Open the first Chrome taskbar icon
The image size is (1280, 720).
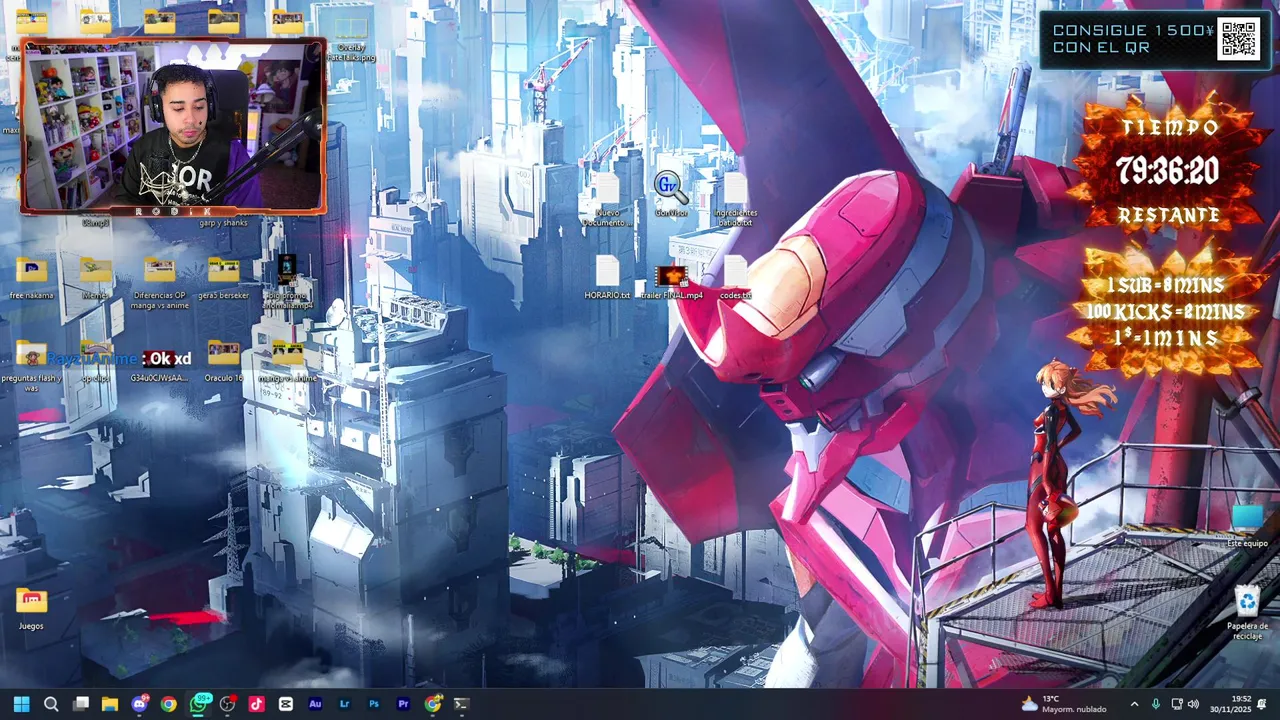point(168,704)
